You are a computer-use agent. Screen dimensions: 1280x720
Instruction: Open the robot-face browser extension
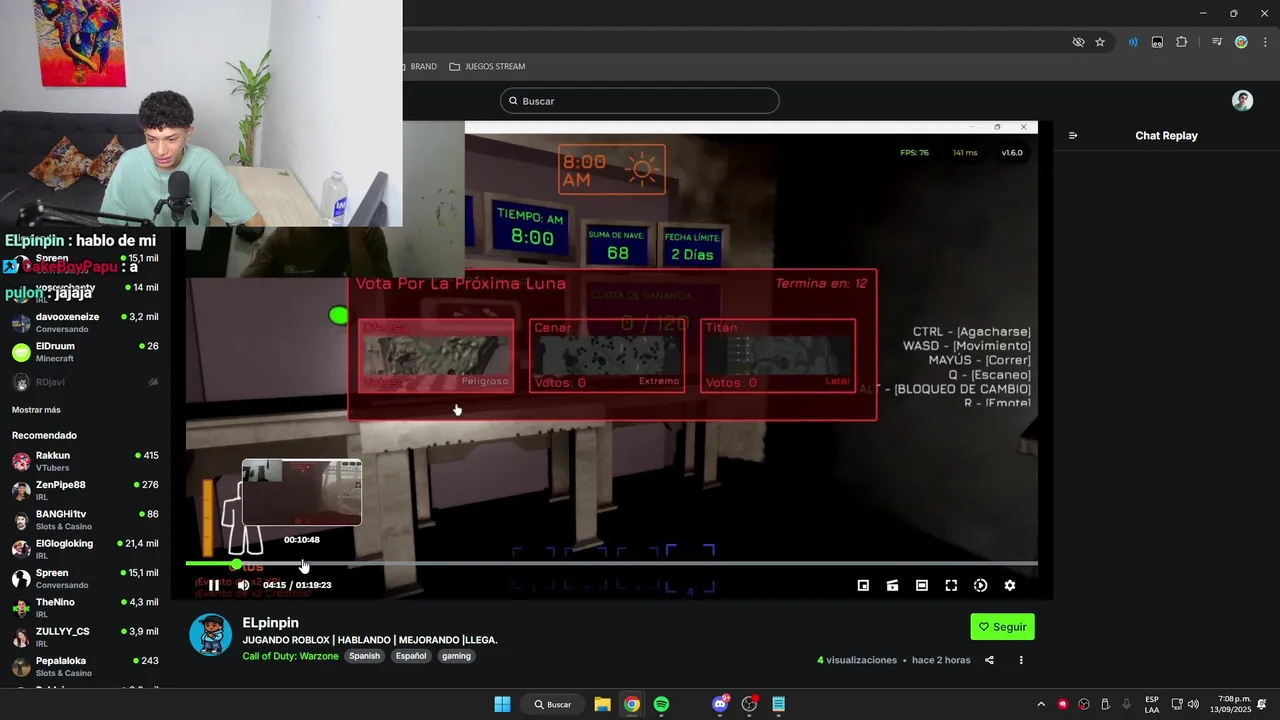[1157, 42]
